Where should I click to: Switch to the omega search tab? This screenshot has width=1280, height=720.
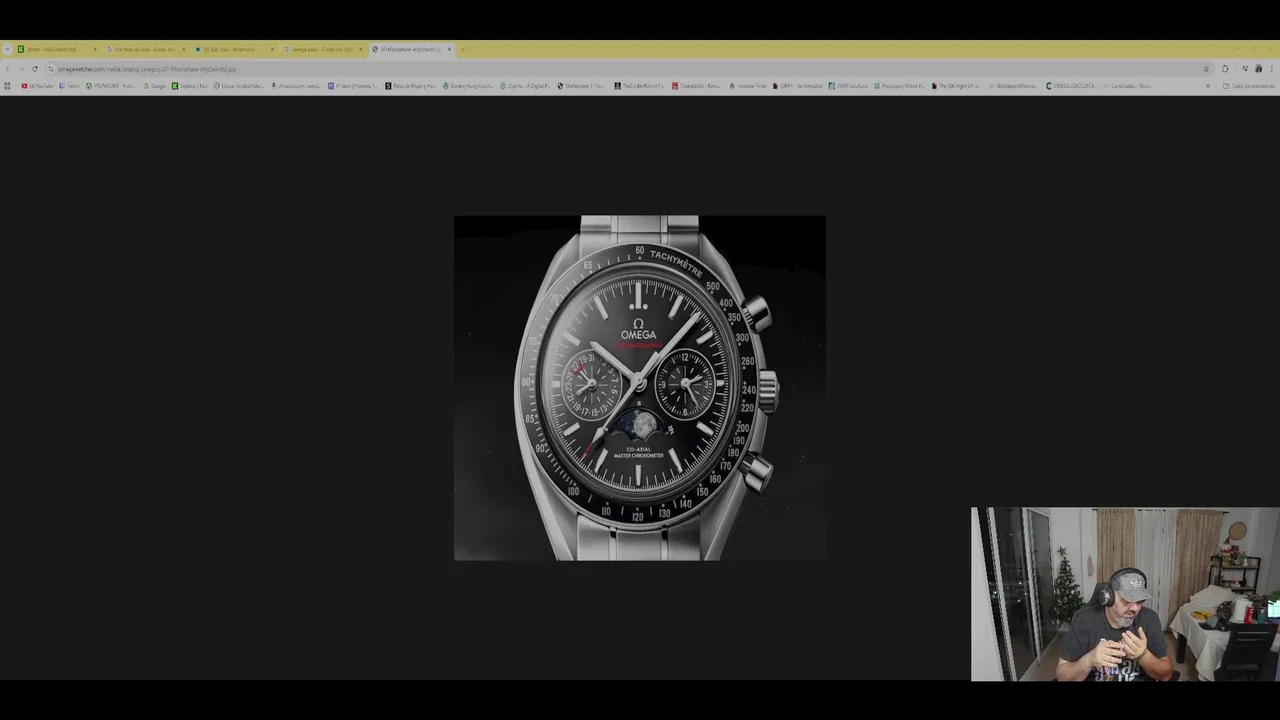pyautogui.click(x=322, y=49)
